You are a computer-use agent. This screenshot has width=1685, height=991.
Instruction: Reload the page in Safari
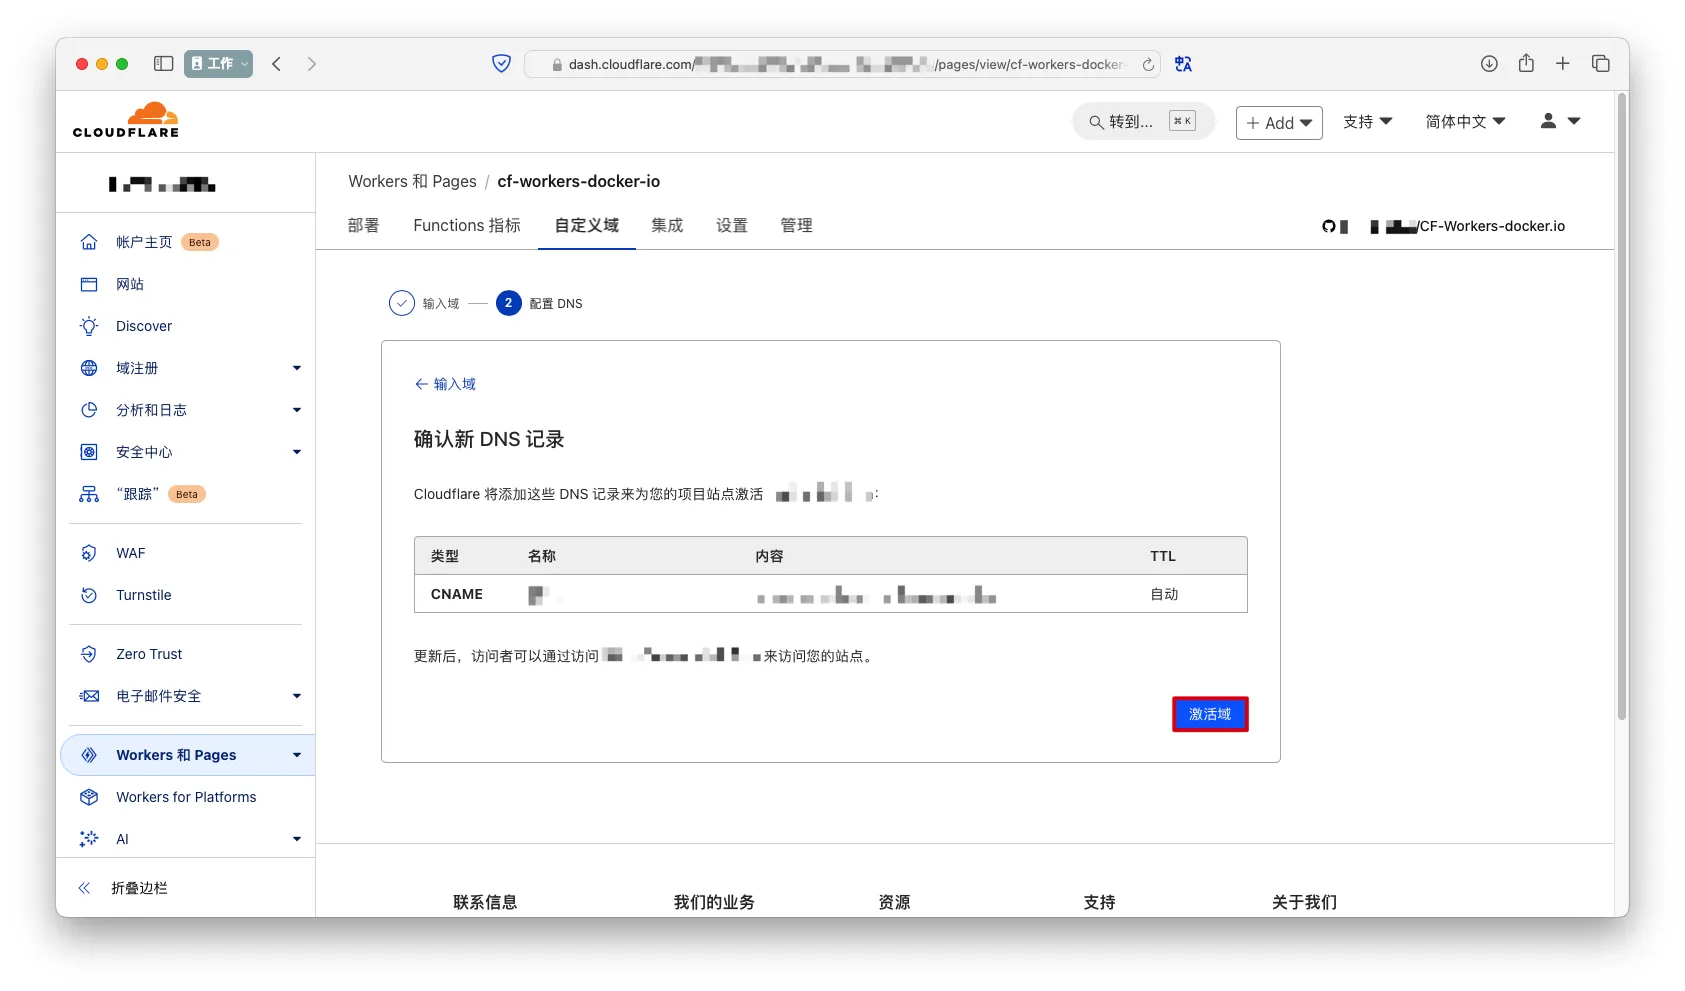[x=1148, y=64]
